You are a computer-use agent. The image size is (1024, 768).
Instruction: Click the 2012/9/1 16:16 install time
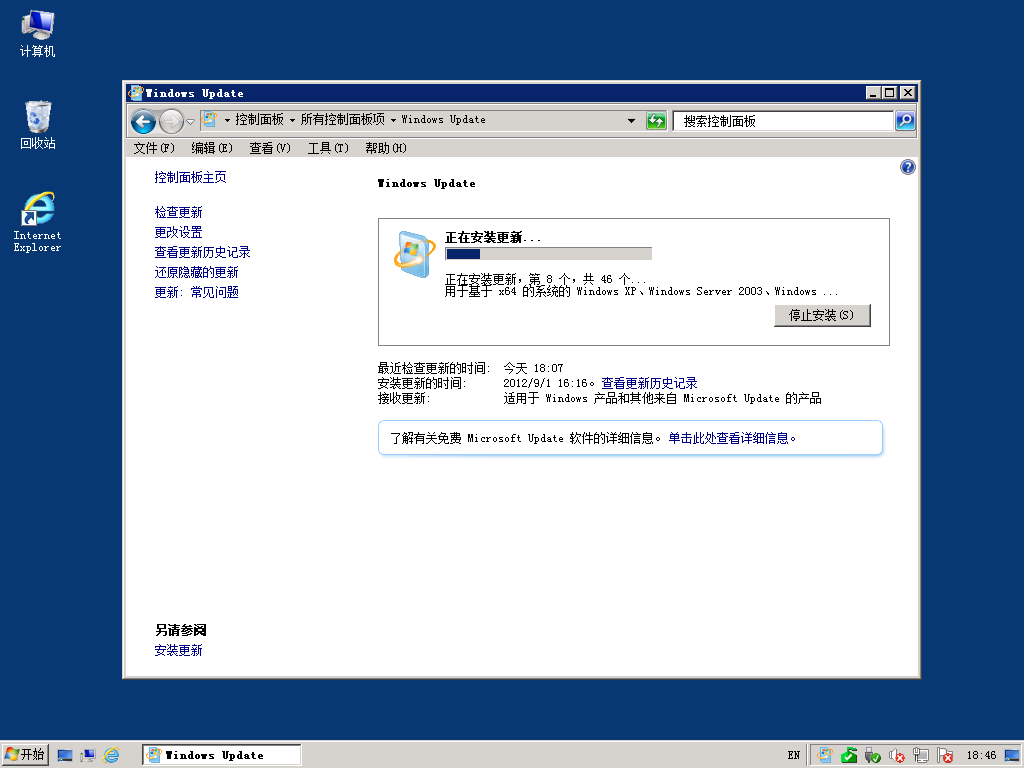(x=545, y=383)
